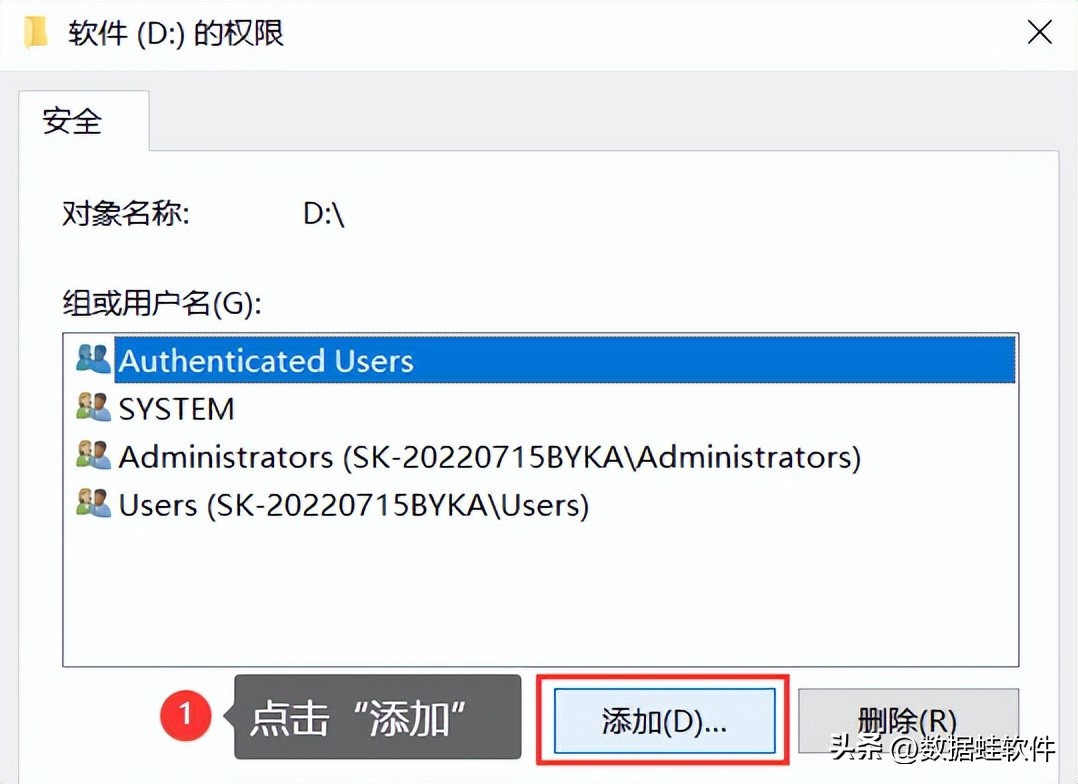1078x784 pixels.
Task: Select Administrators (SK-20220715BYKA\Administrators) entry
Action: tap(489, 457)
